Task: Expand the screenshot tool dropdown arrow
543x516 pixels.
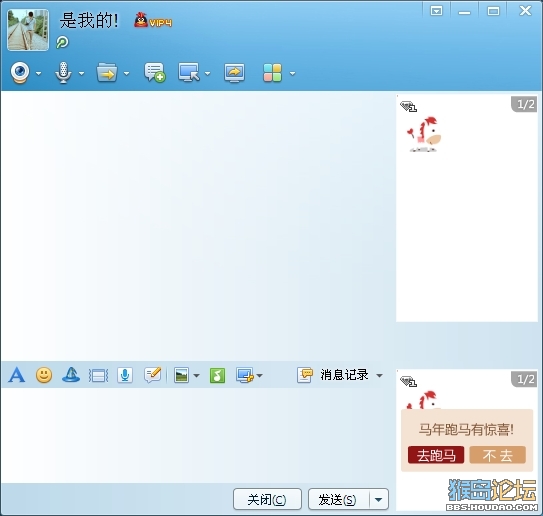Action: point(259,375)
